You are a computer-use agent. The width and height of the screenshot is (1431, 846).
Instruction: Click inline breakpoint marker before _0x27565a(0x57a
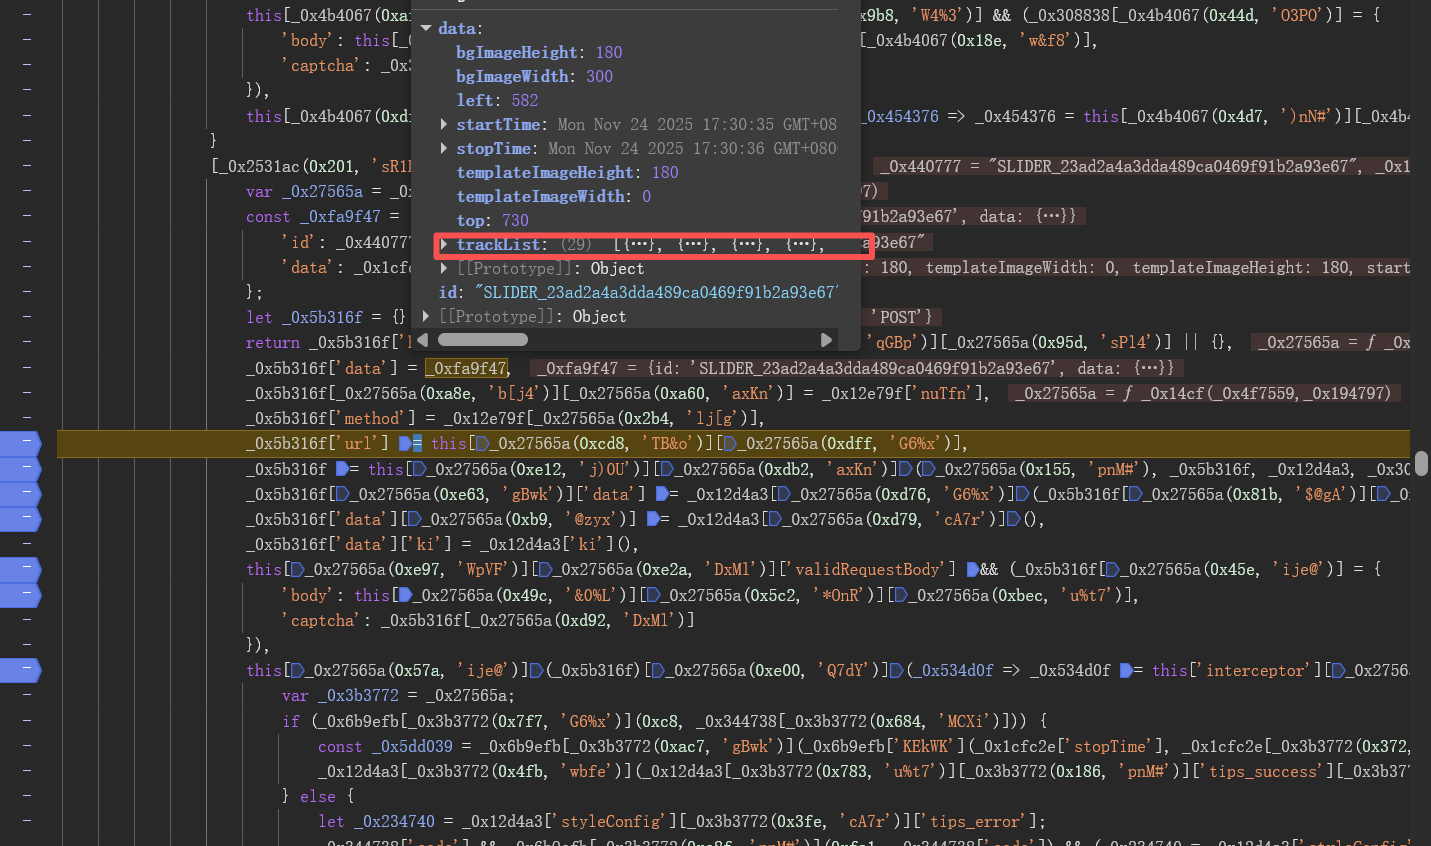pos(297,671)
